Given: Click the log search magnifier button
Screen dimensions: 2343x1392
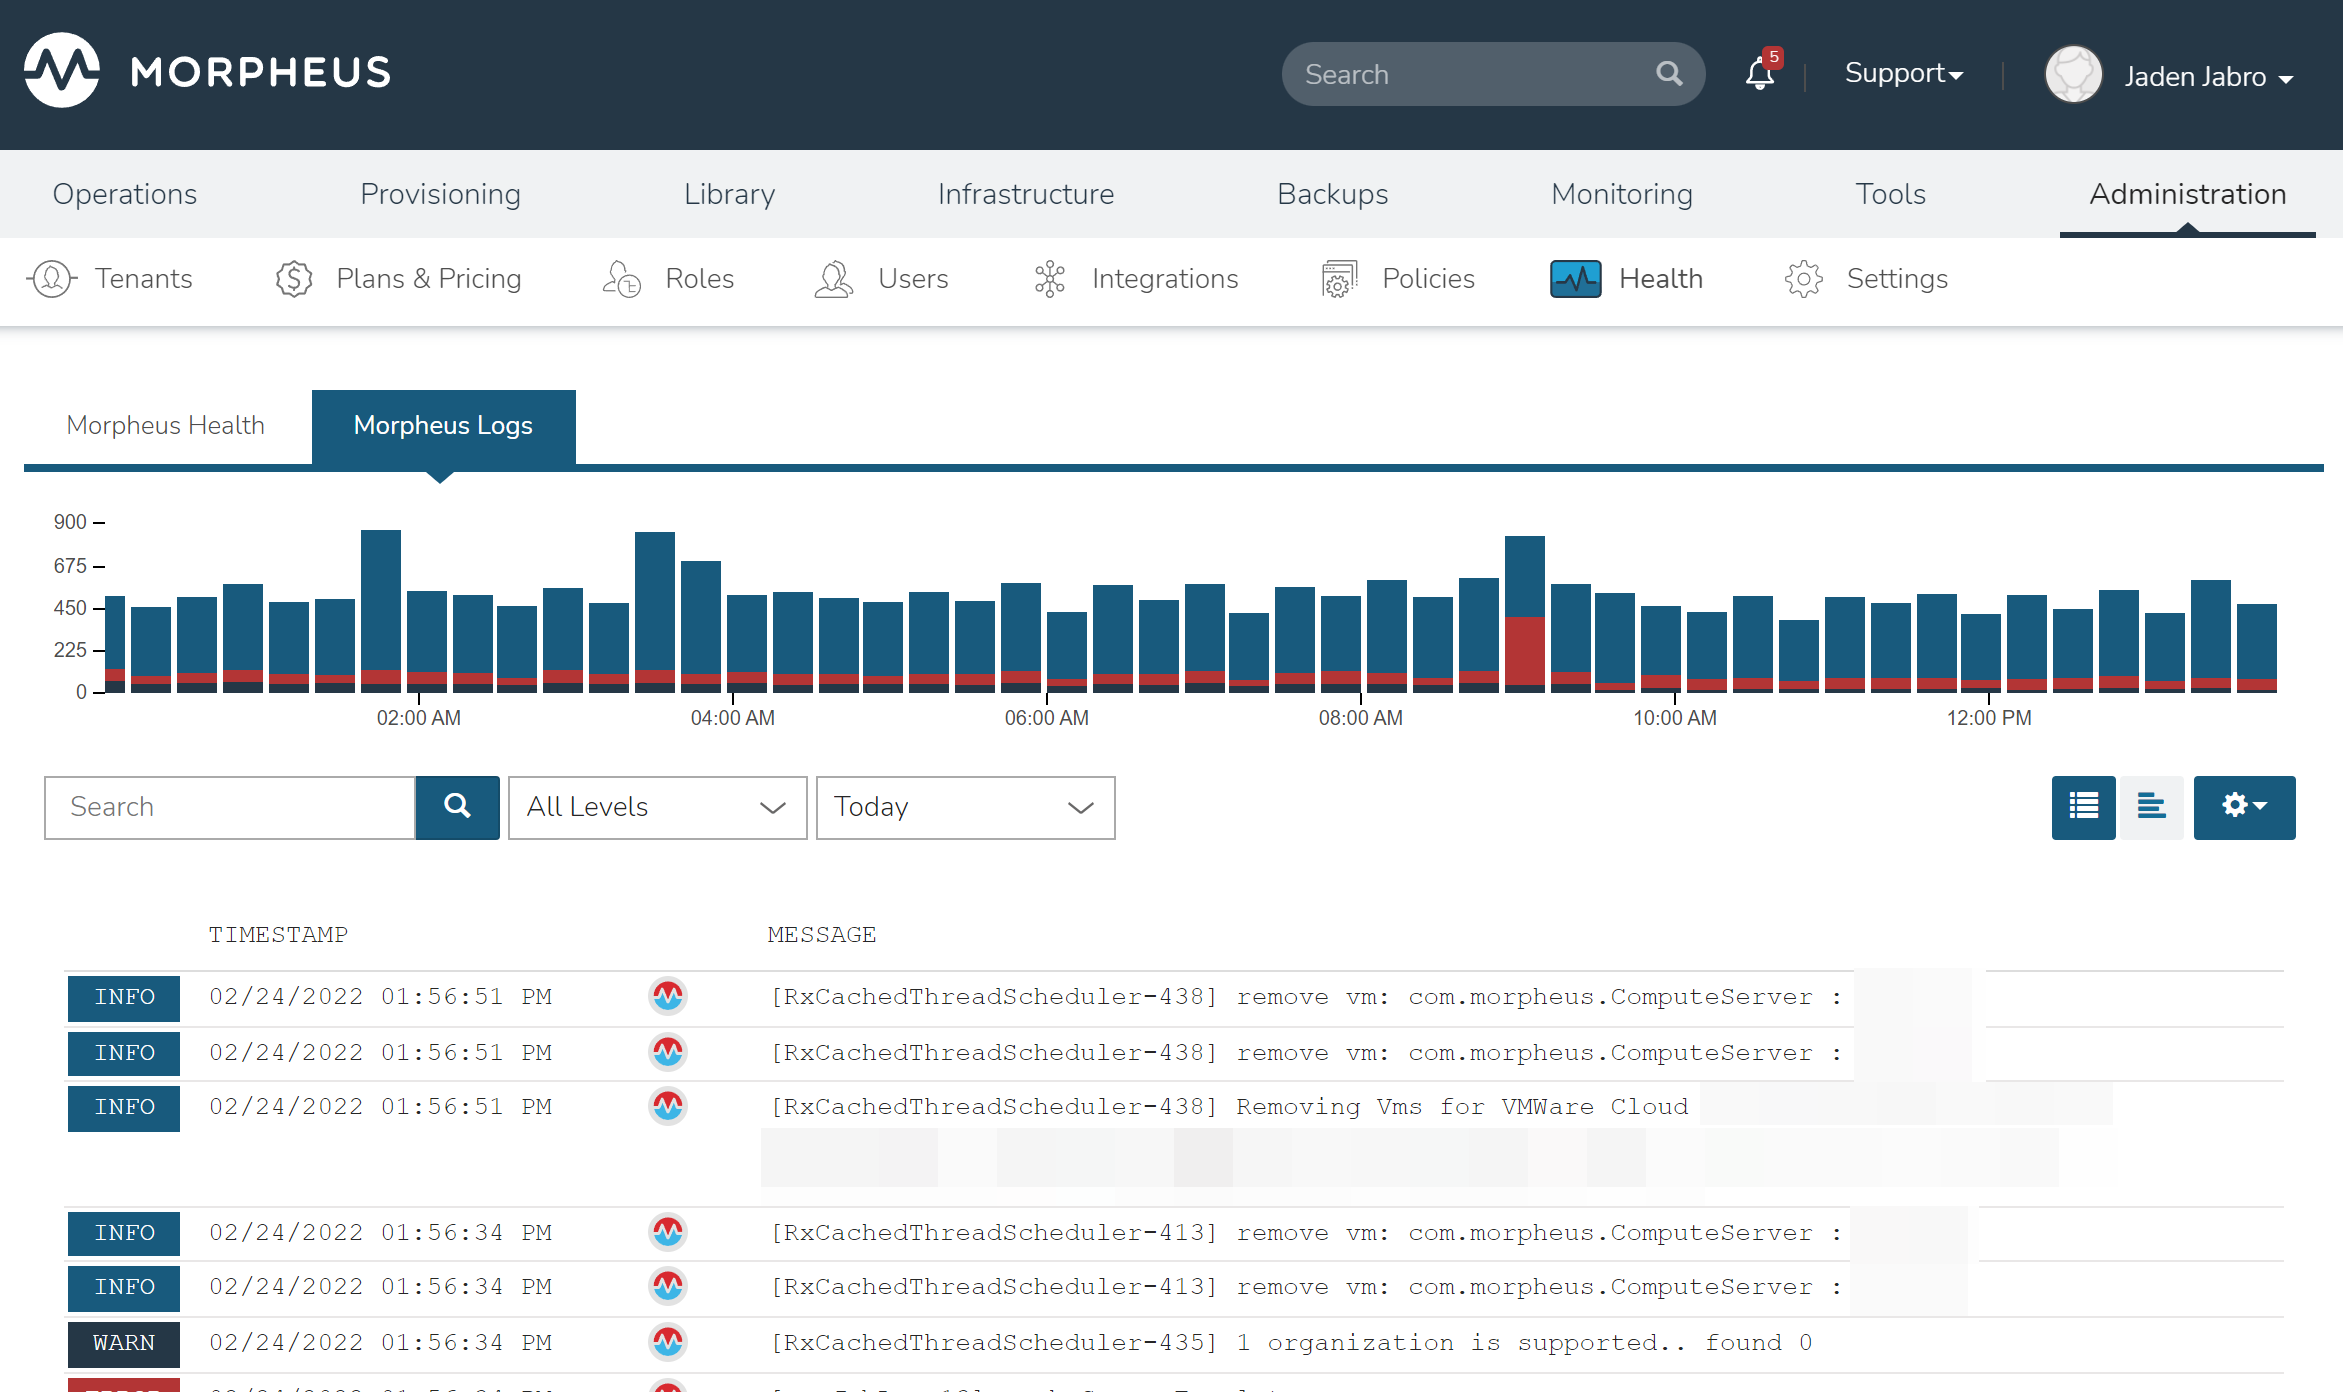Looking at the screenshot, I should (x=456, y=807).
